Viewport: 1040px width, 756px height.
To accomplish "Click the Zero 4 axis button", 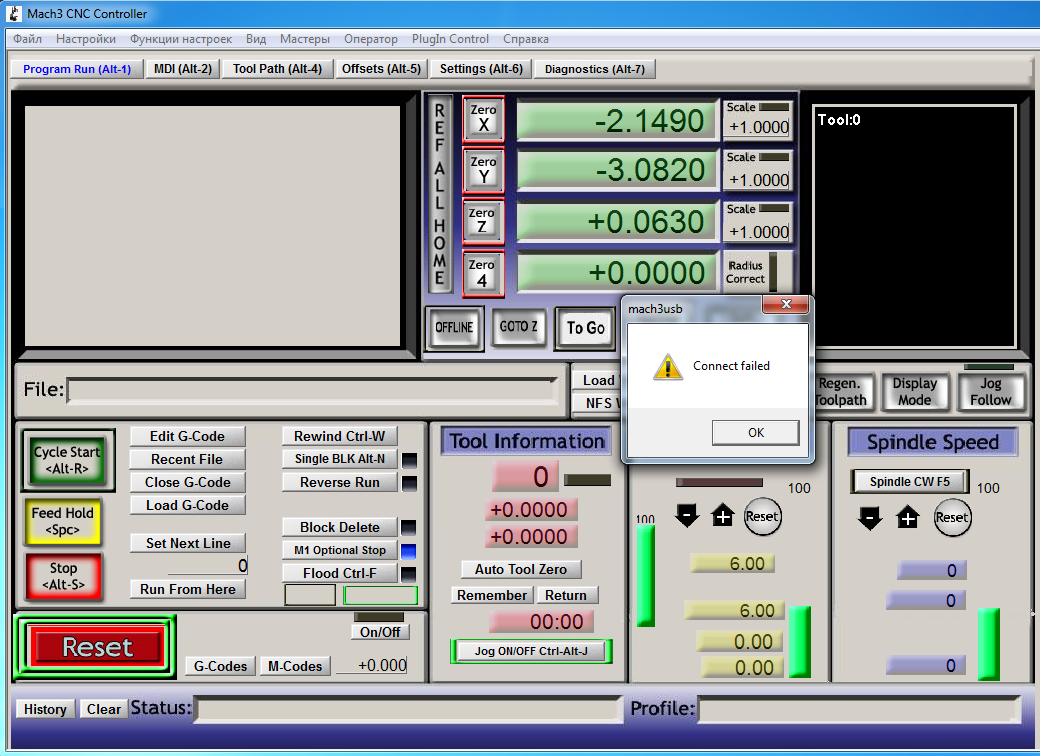I will [484, 273].
